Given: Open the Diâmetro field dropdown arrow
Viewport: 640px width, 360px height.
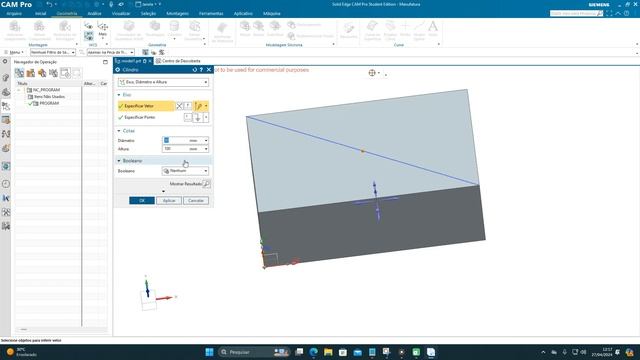Looking at the screenshot, I should [x=206, y=140].
